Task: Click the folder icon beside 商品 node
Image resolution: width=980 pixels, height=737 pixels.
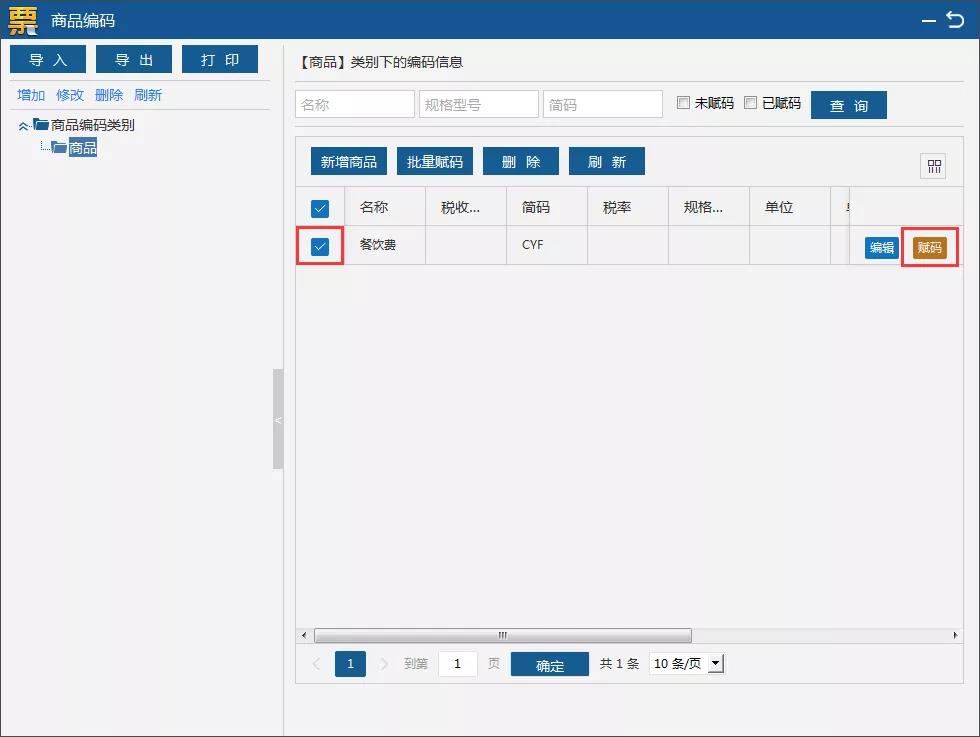Action: [x=59, y=147]
